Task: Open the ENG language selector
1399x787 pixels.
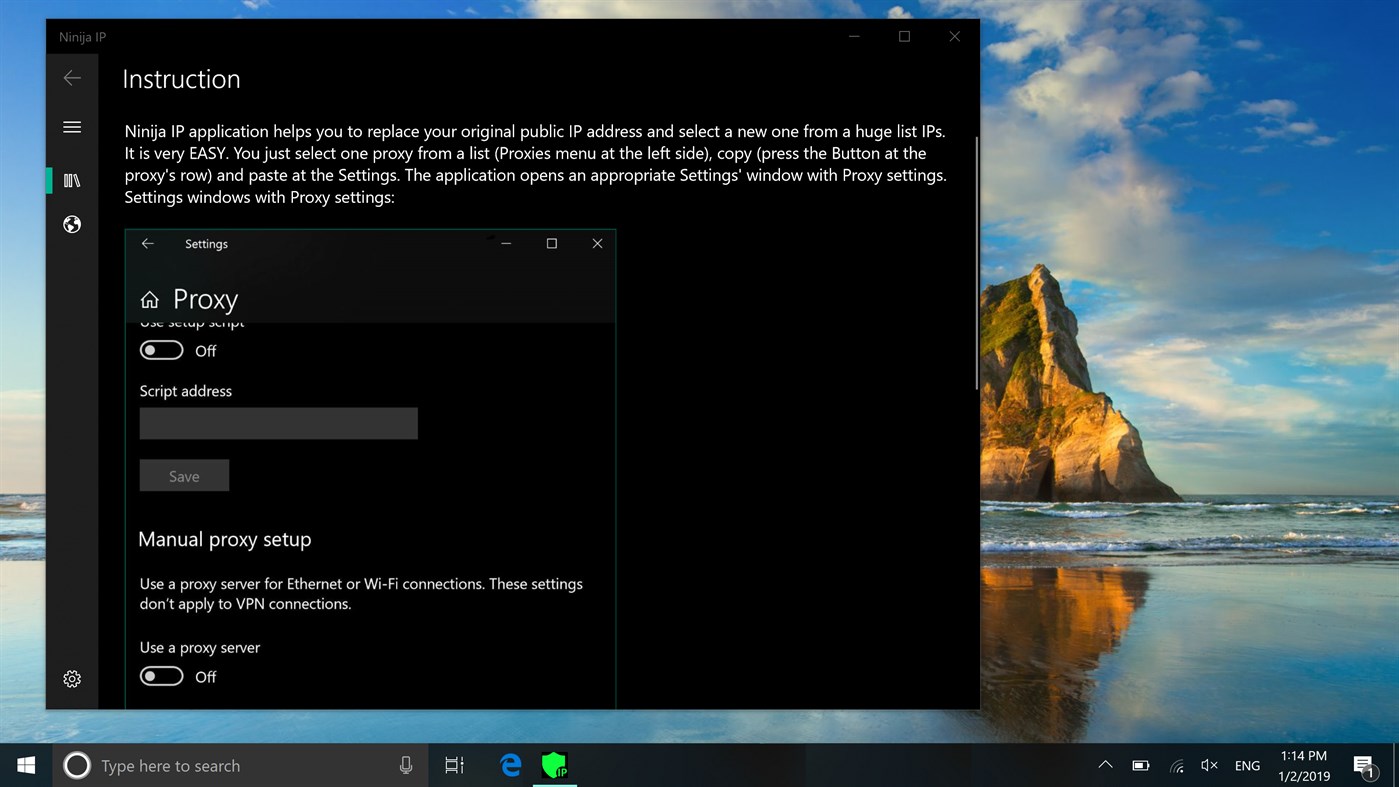Action: click(x=1246, y=765)
